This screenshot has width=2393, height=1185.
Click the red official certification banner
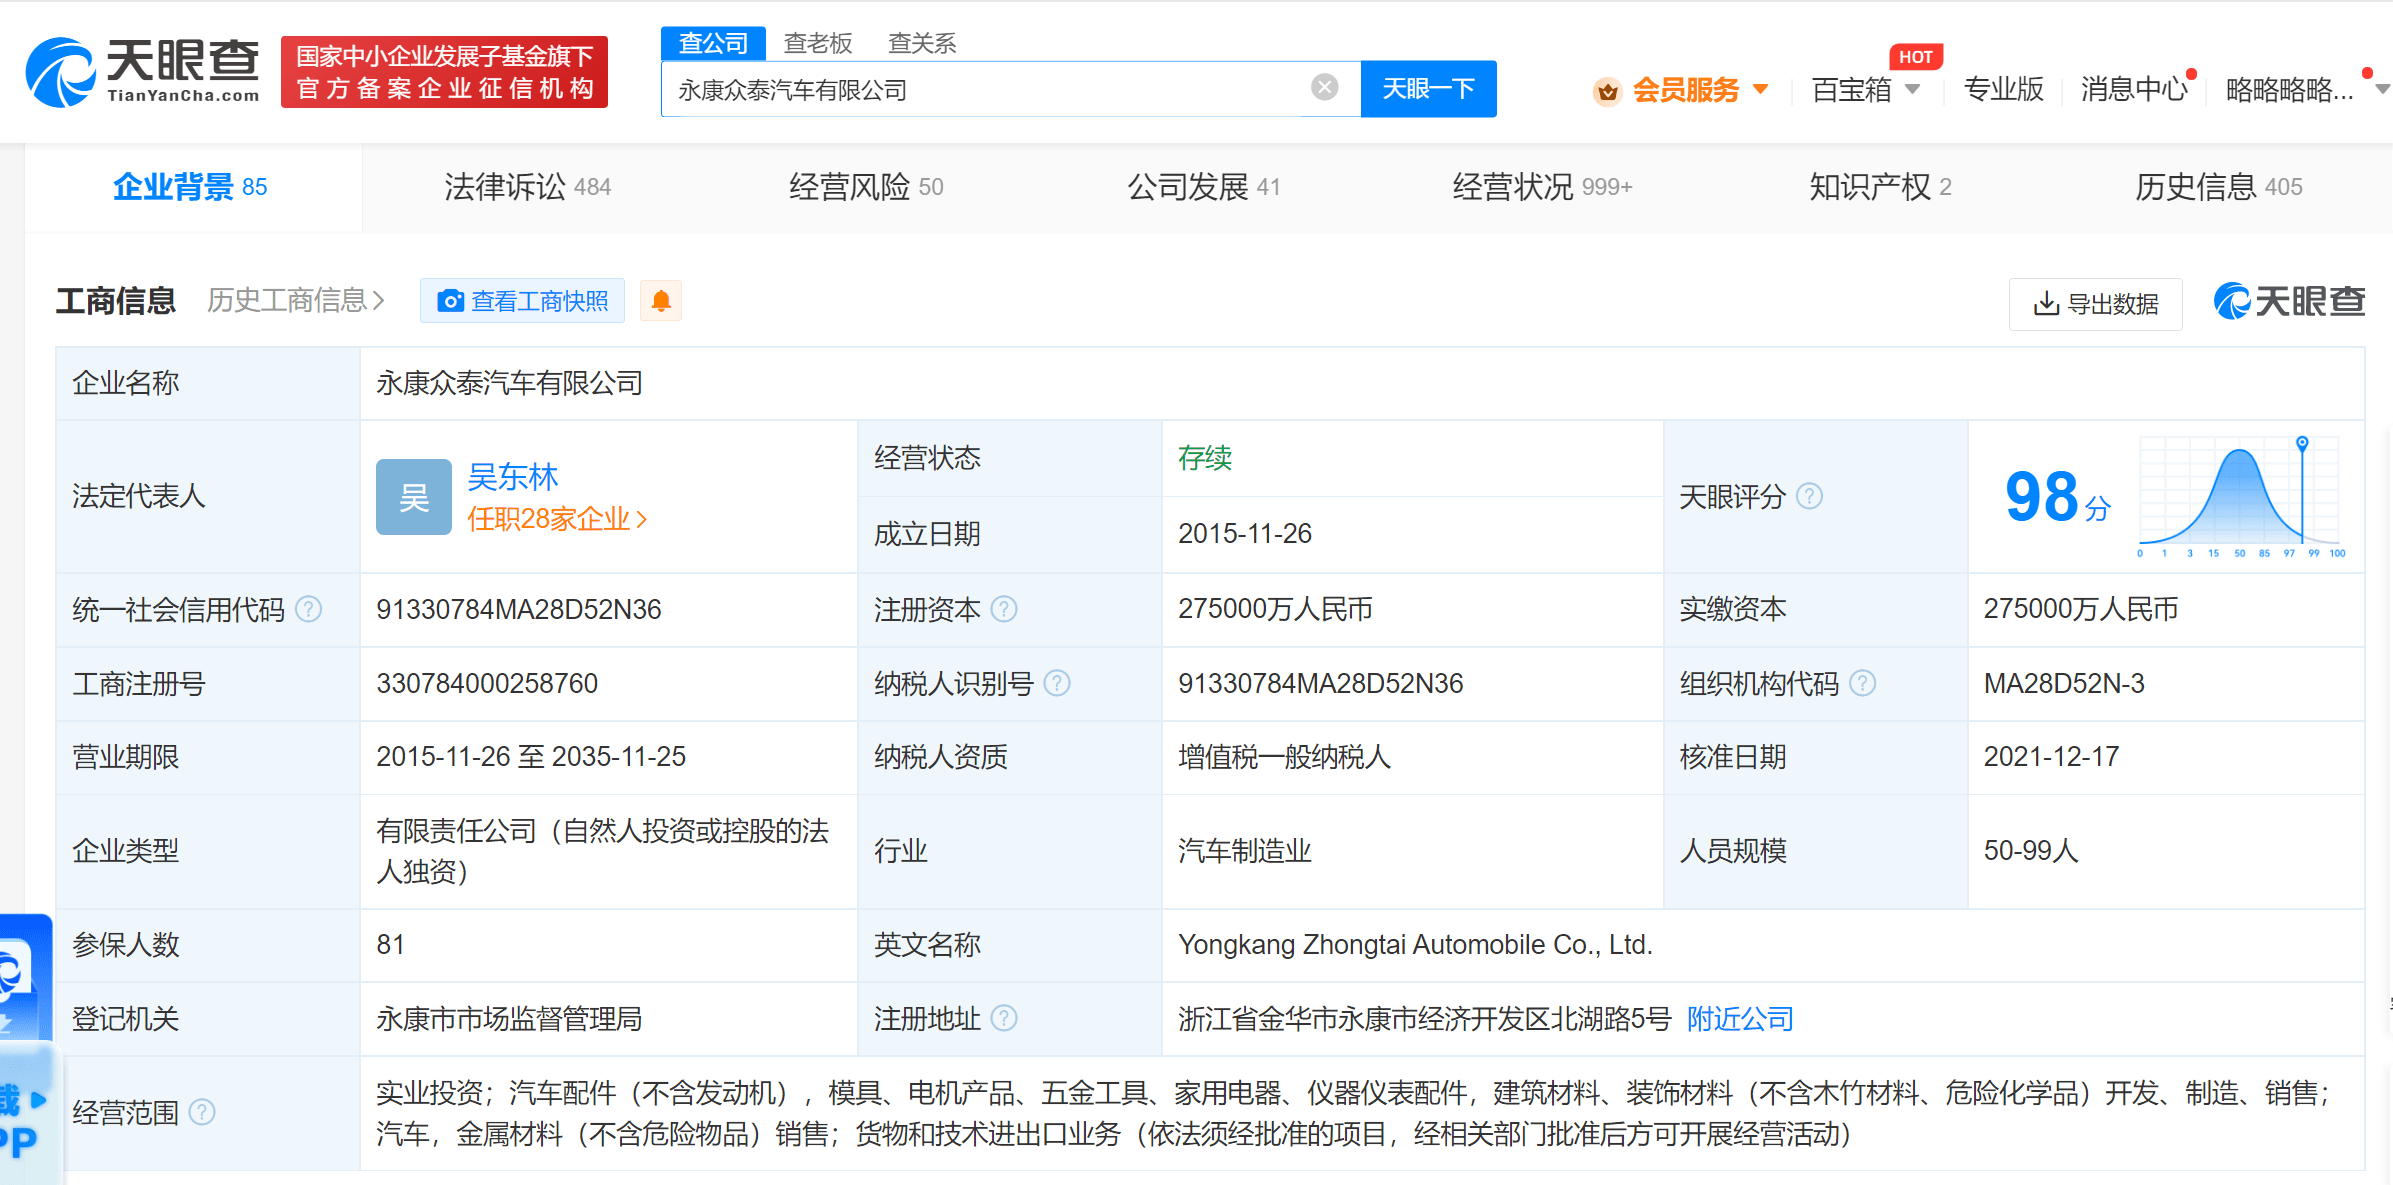445,72
